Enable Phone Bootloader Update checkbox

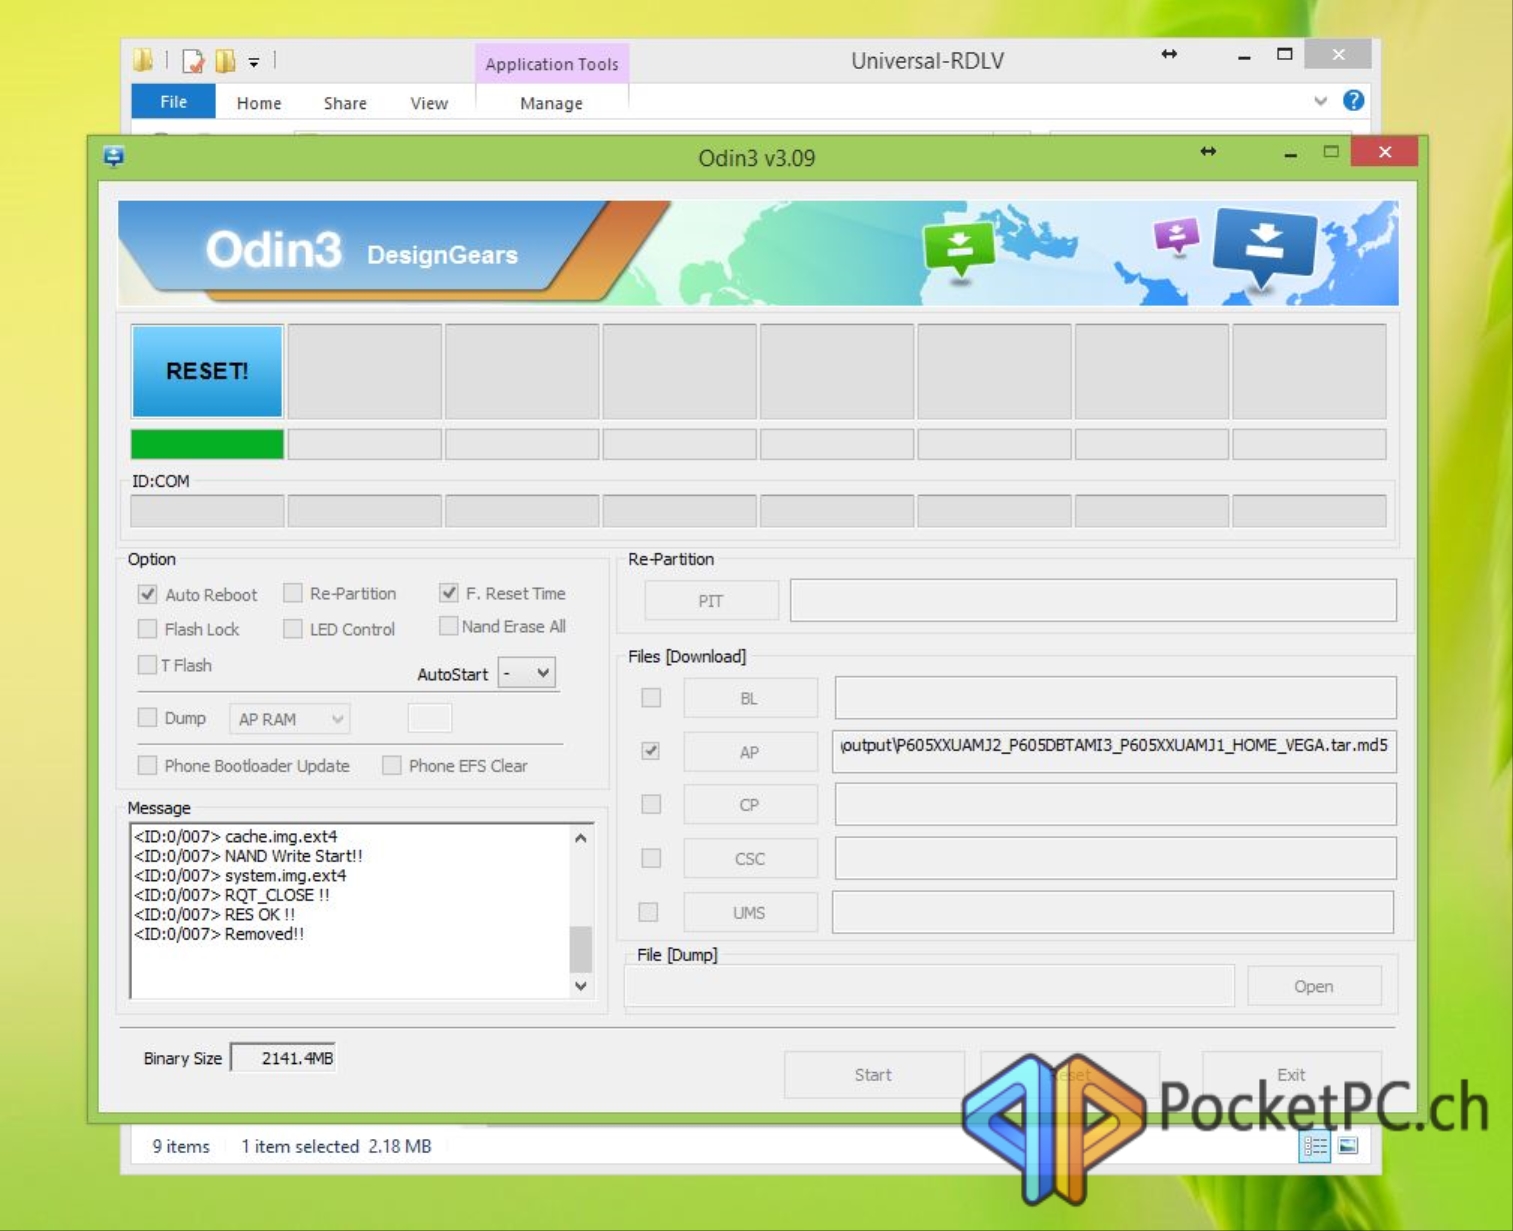(x=148, y=765)
